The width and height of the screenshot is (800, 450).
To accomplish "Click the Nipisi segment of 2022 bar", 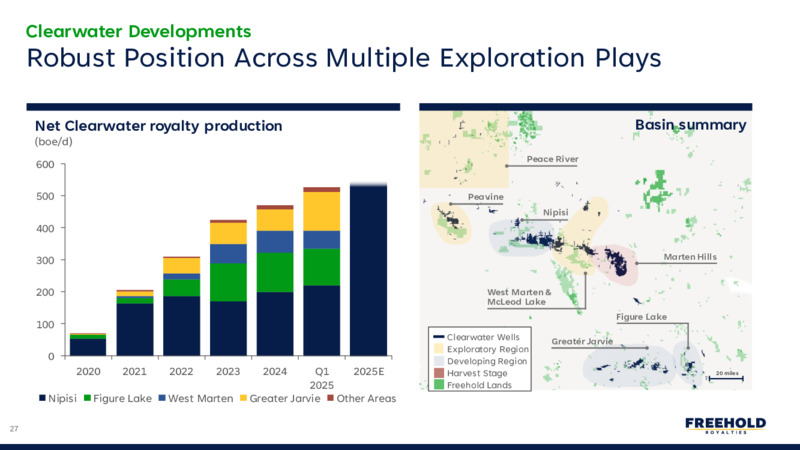I will 182,326.
